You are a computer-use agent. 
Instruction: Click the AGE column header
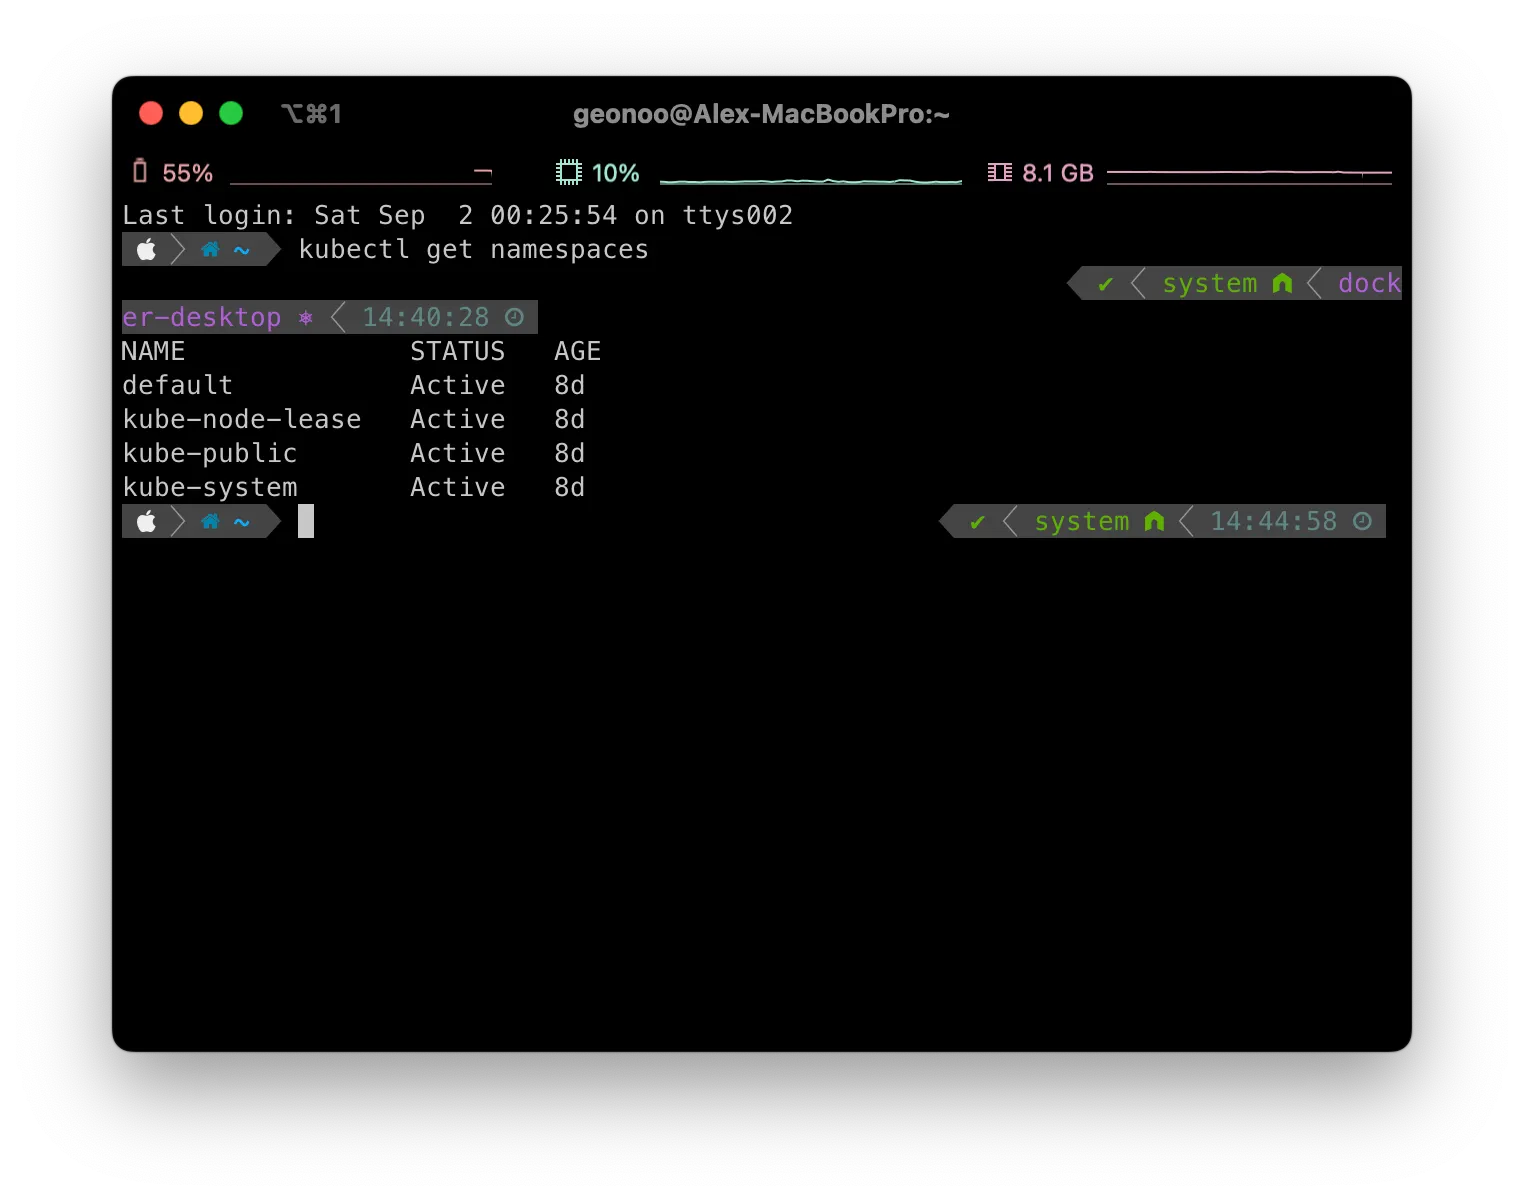pos(577,351)
